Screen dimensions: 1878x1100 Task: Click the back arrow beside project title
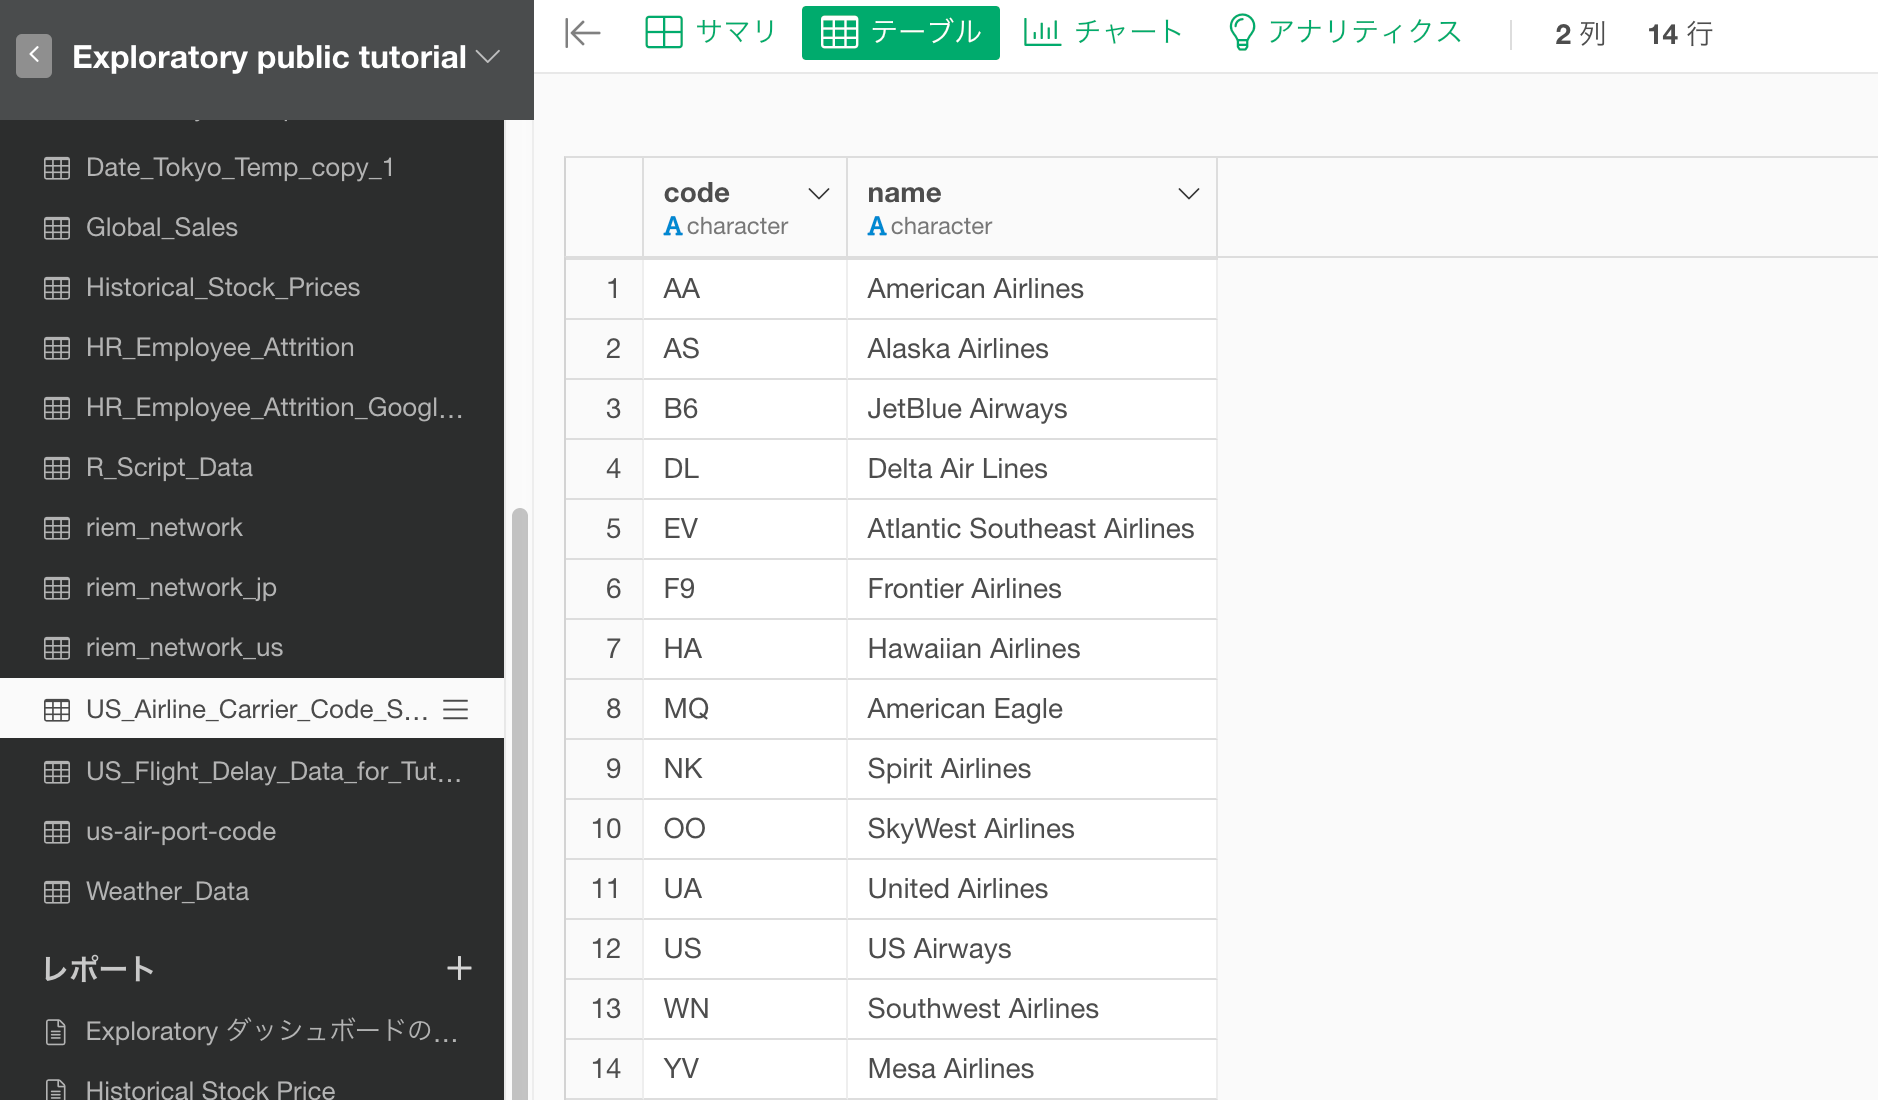[34, 56]
